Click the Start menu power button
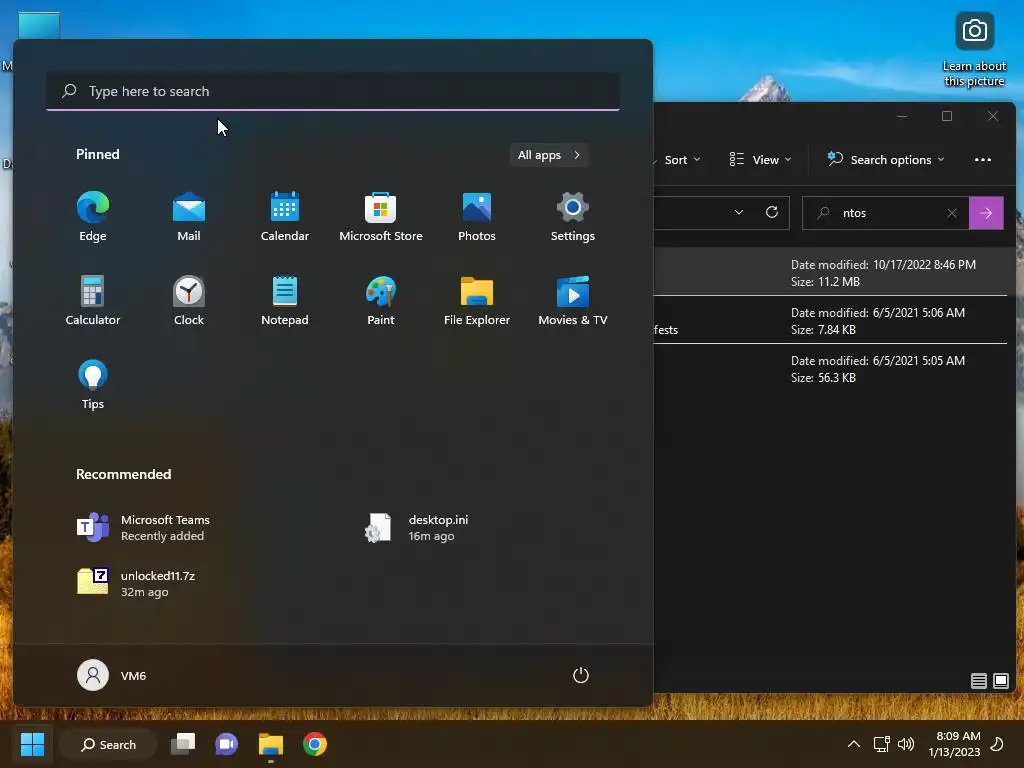1024x768 pixels. tap(581, 675)
